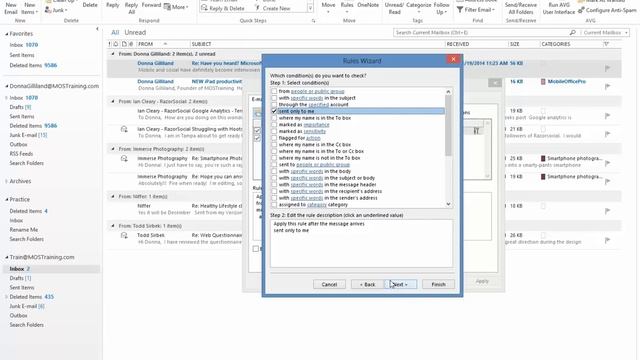Open 'specified' account link in conditions list

(x=318, y=104)
